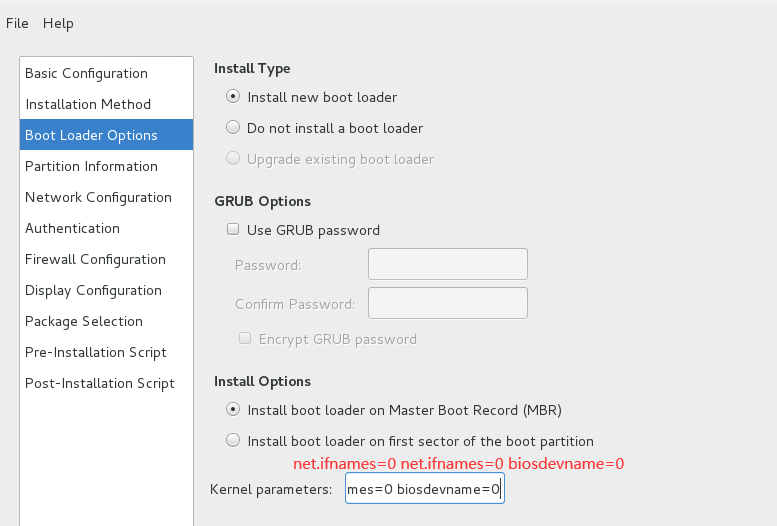Go to Package Selection section
The image size is (777, 526).
click(84, 321)
